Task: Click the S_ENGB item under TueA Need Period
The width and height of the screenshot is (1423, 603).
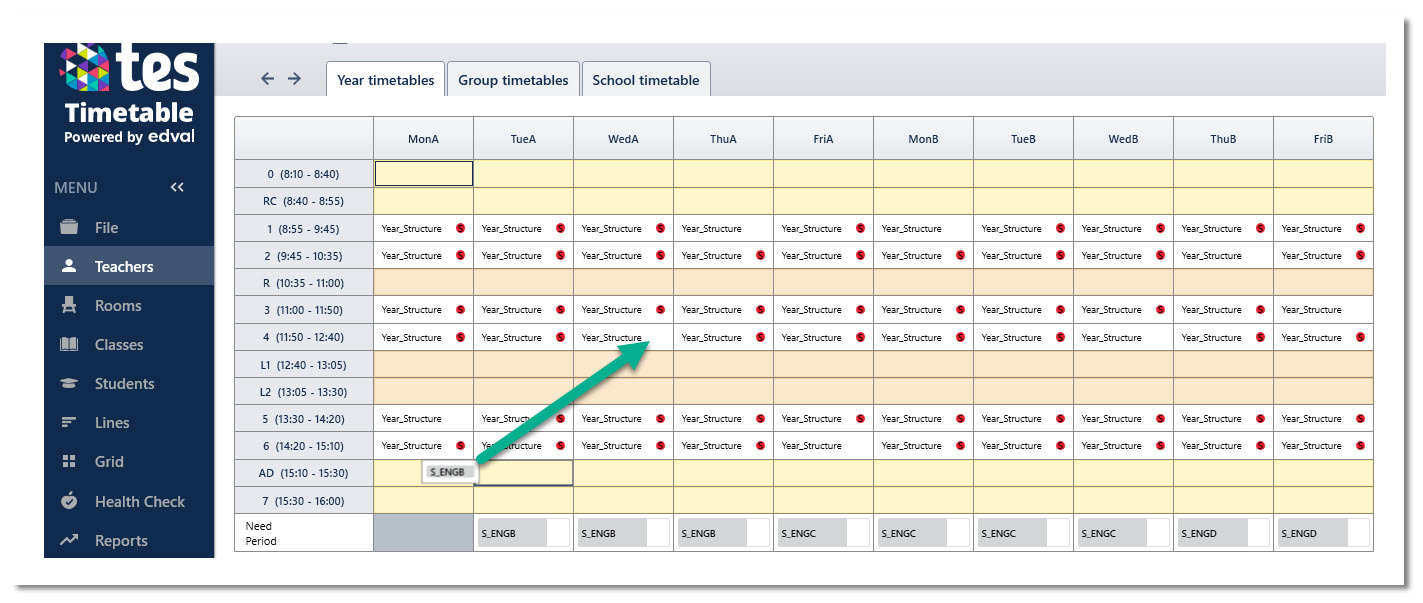Action: point(512,533)
